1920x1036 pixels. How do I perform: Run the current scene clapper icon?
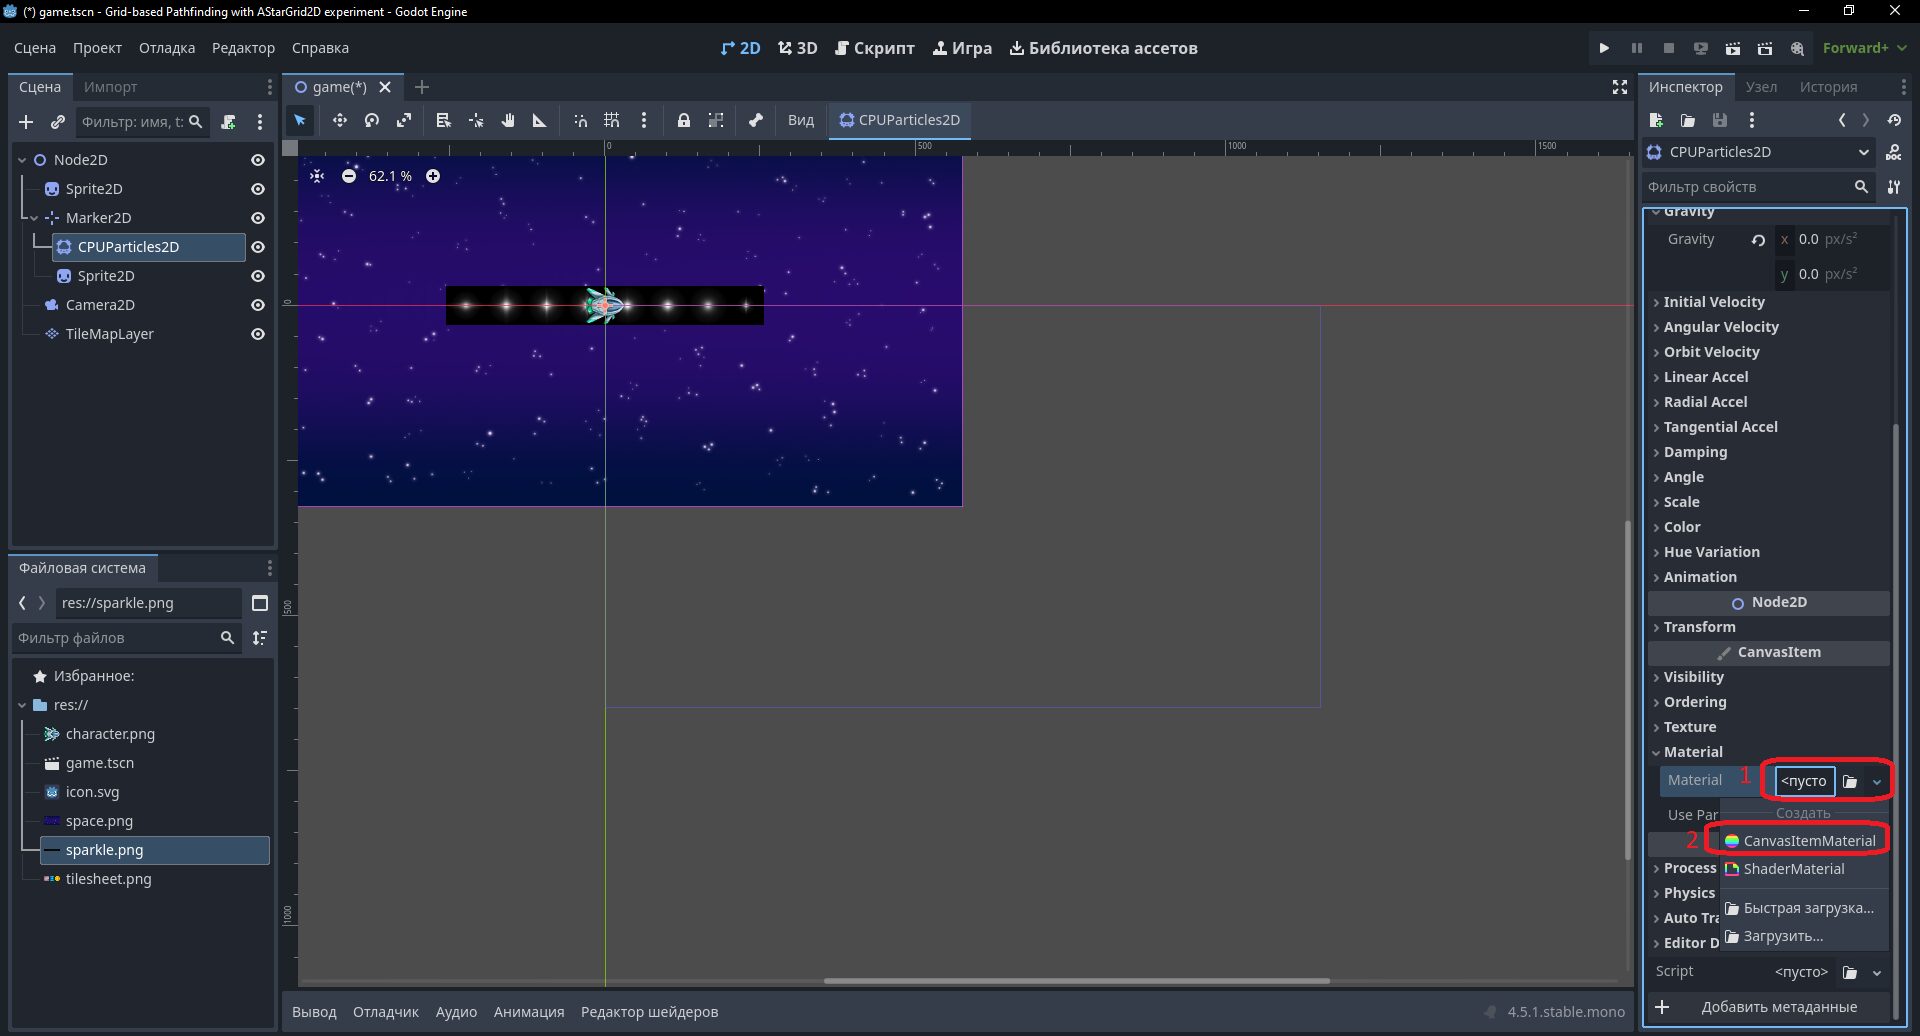click(x=1733, y=48)
